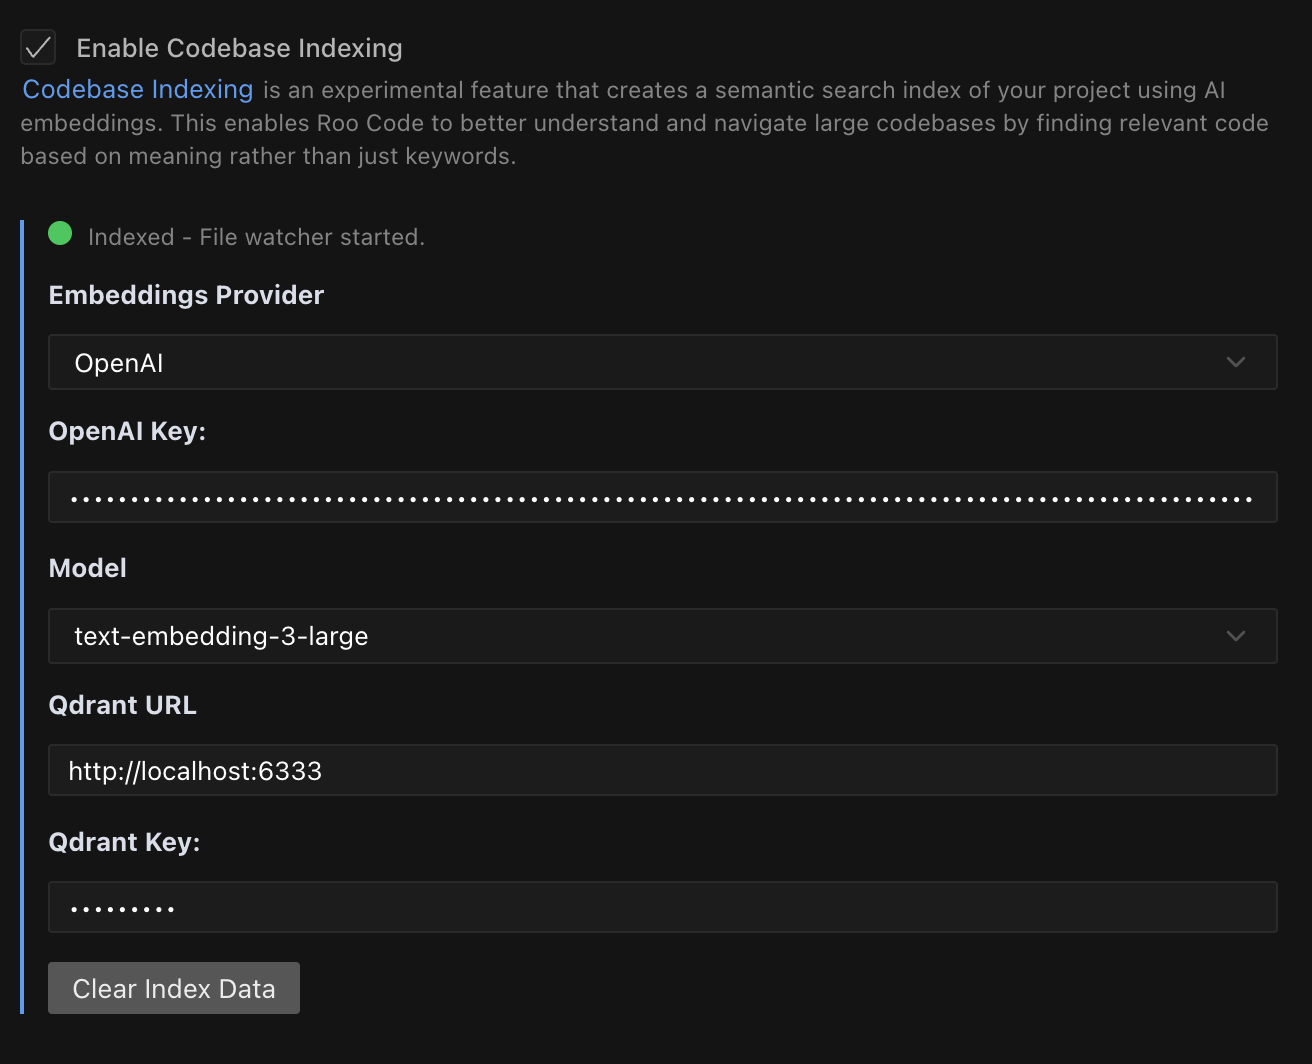Click the Indexed - File watcher started status
The height and width of the screenshot is (1064, 1312).
256,237
